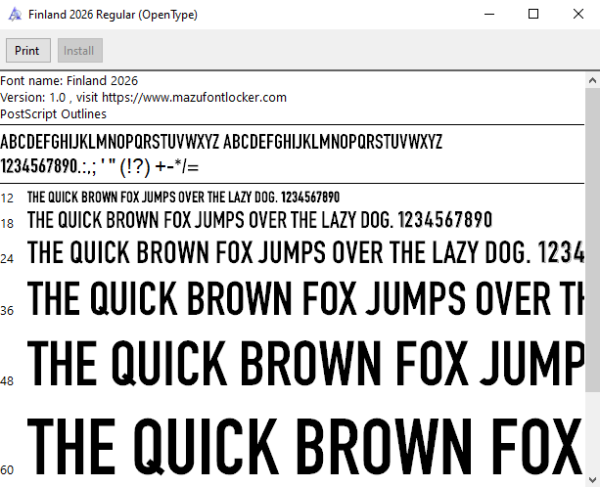Image resolution: width=600 pixels, height=487 pixels.
Task: Click the vertical scrollbar thumb
Action: (592, 240)
